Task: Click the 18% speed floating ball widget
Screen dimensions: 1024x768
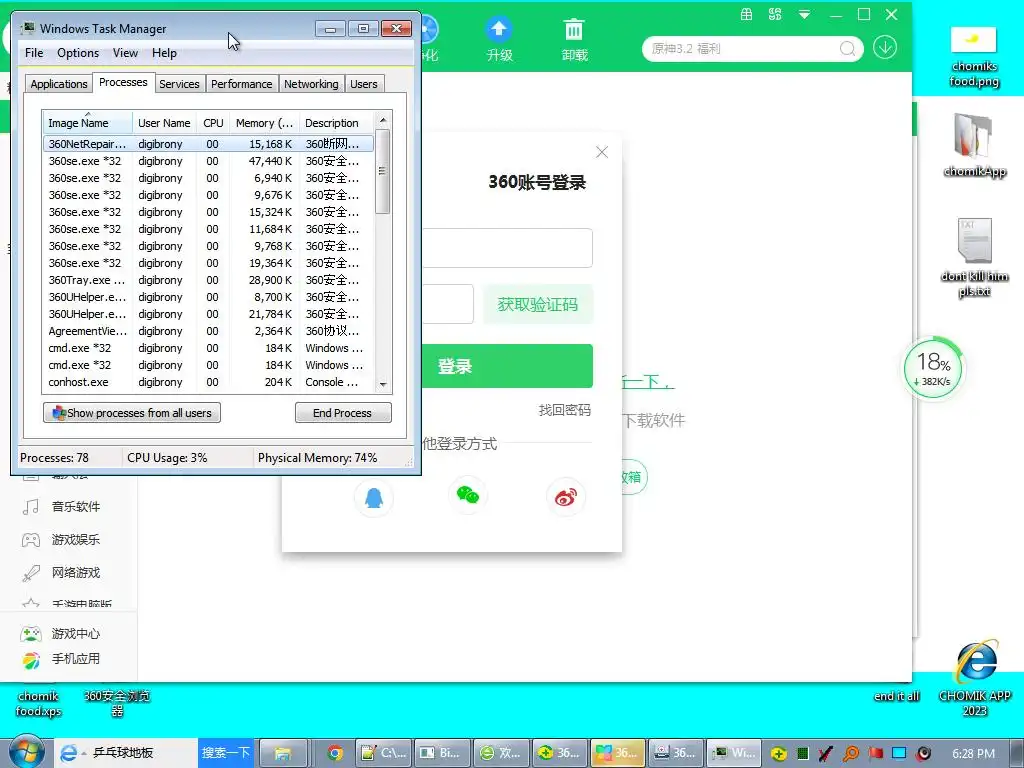Action: point(933,369)
